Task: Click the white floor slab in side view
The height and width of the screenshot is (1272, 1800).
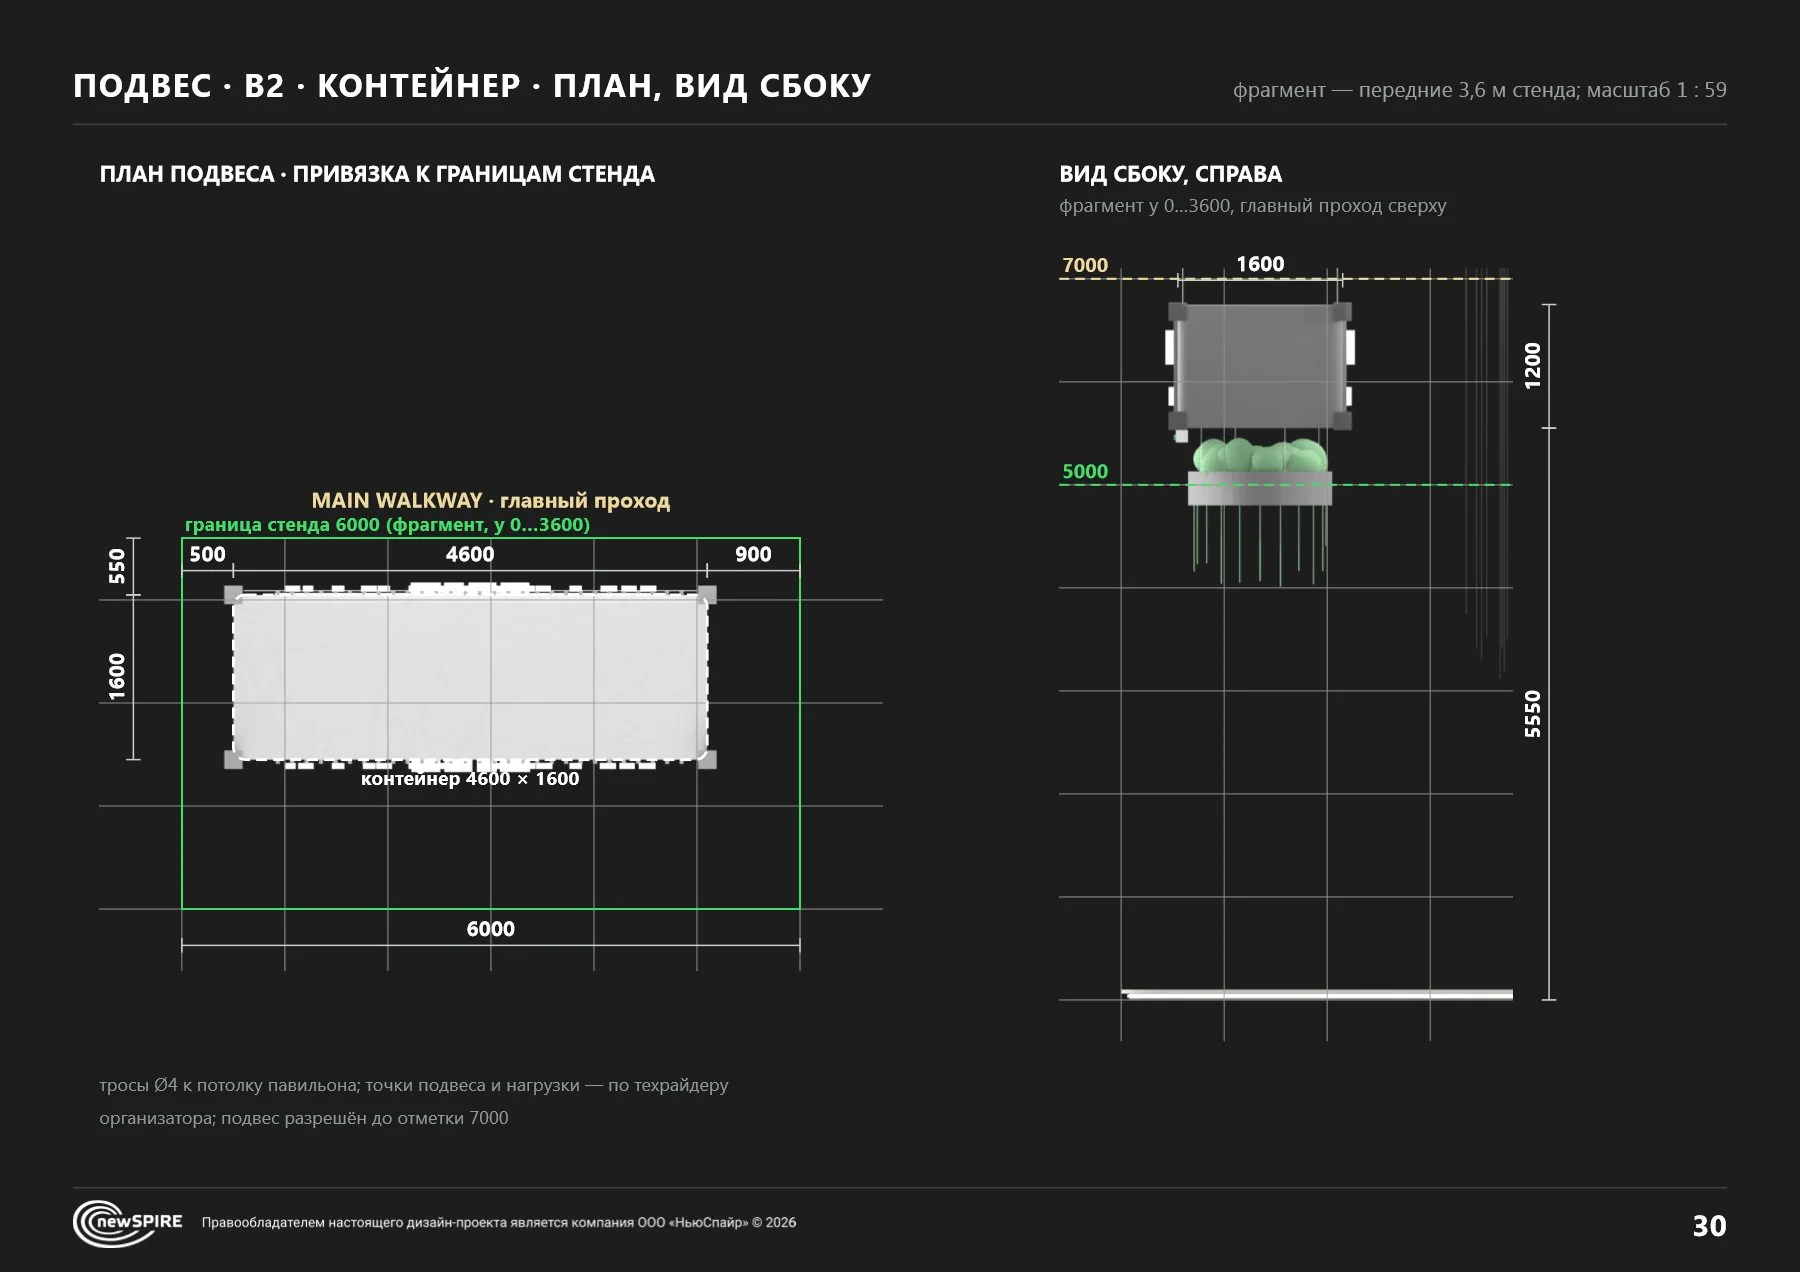Action: 1318,994
